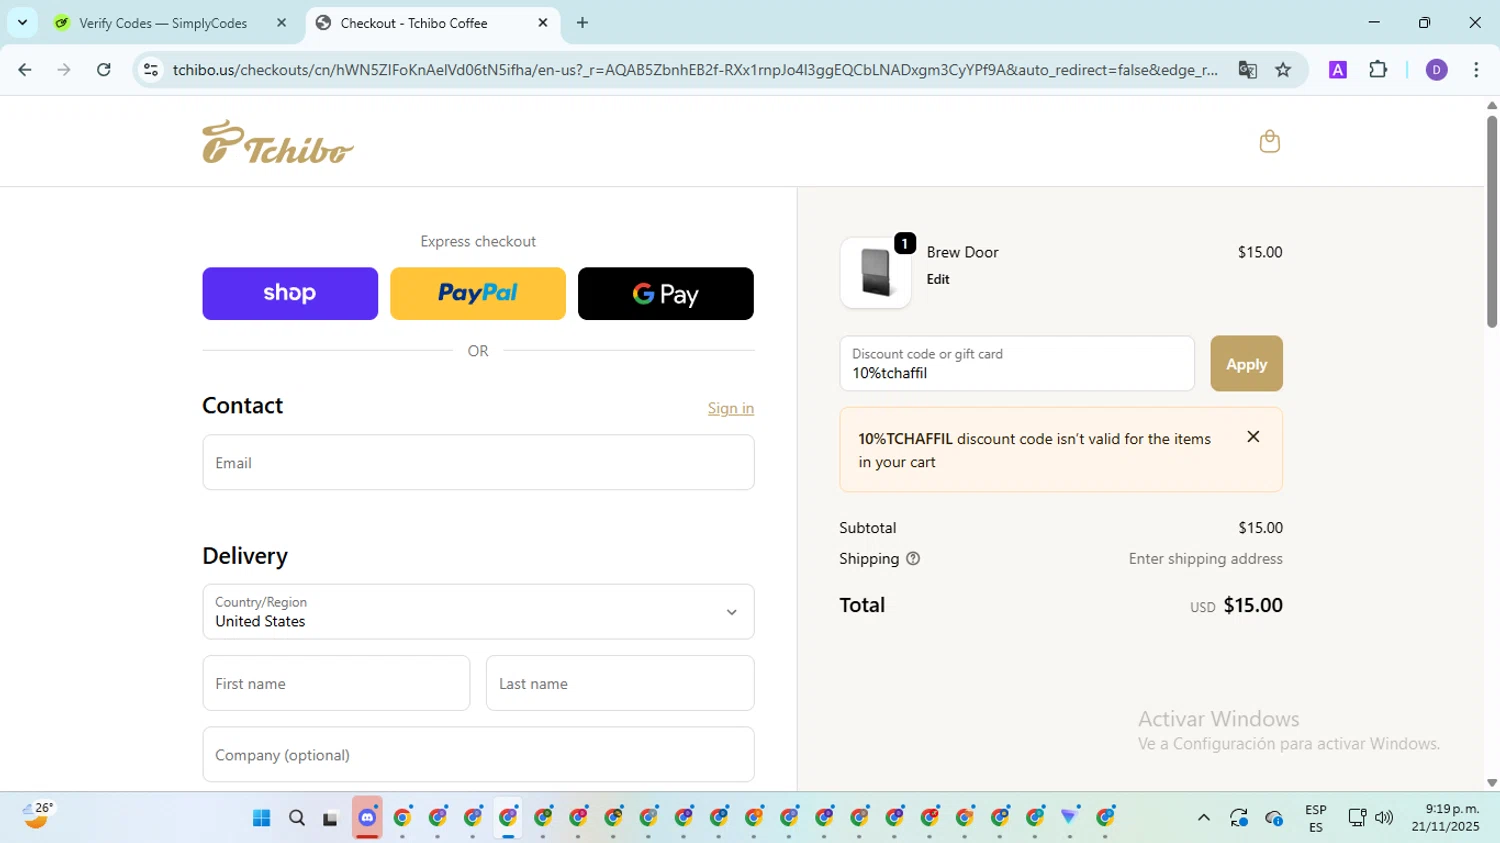This screenshot has width=1500, height=843.
Task: Click the Sign in link
Action: pos(731,408)
